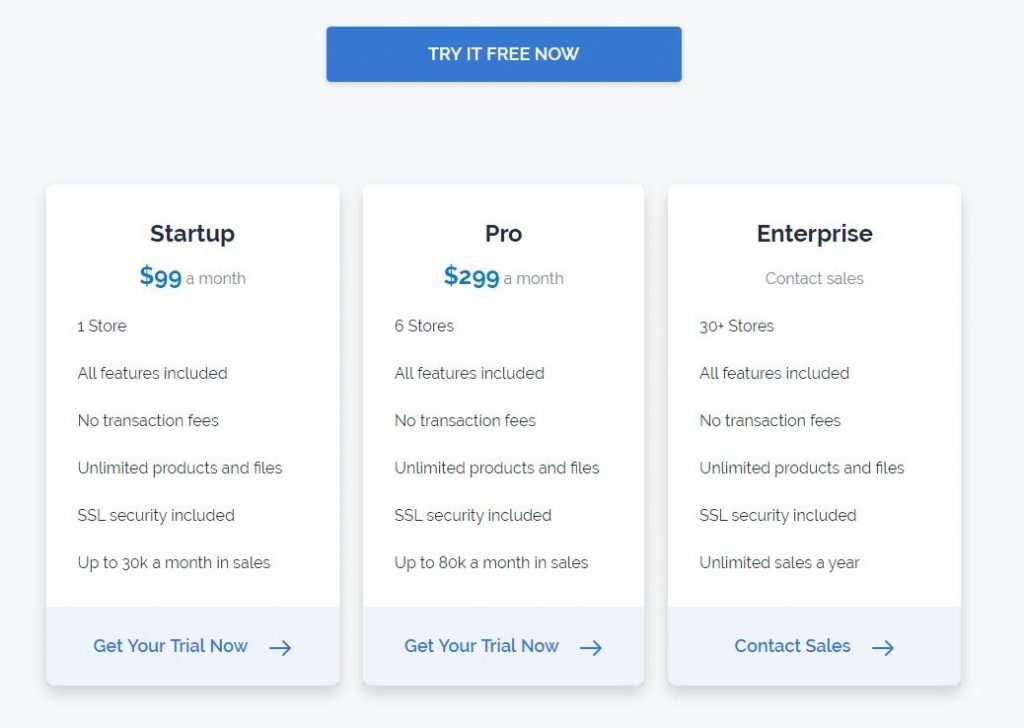Viewport: 1024px width, 728px height.
Task: Select the Startup plan heading
Action: 192,234
